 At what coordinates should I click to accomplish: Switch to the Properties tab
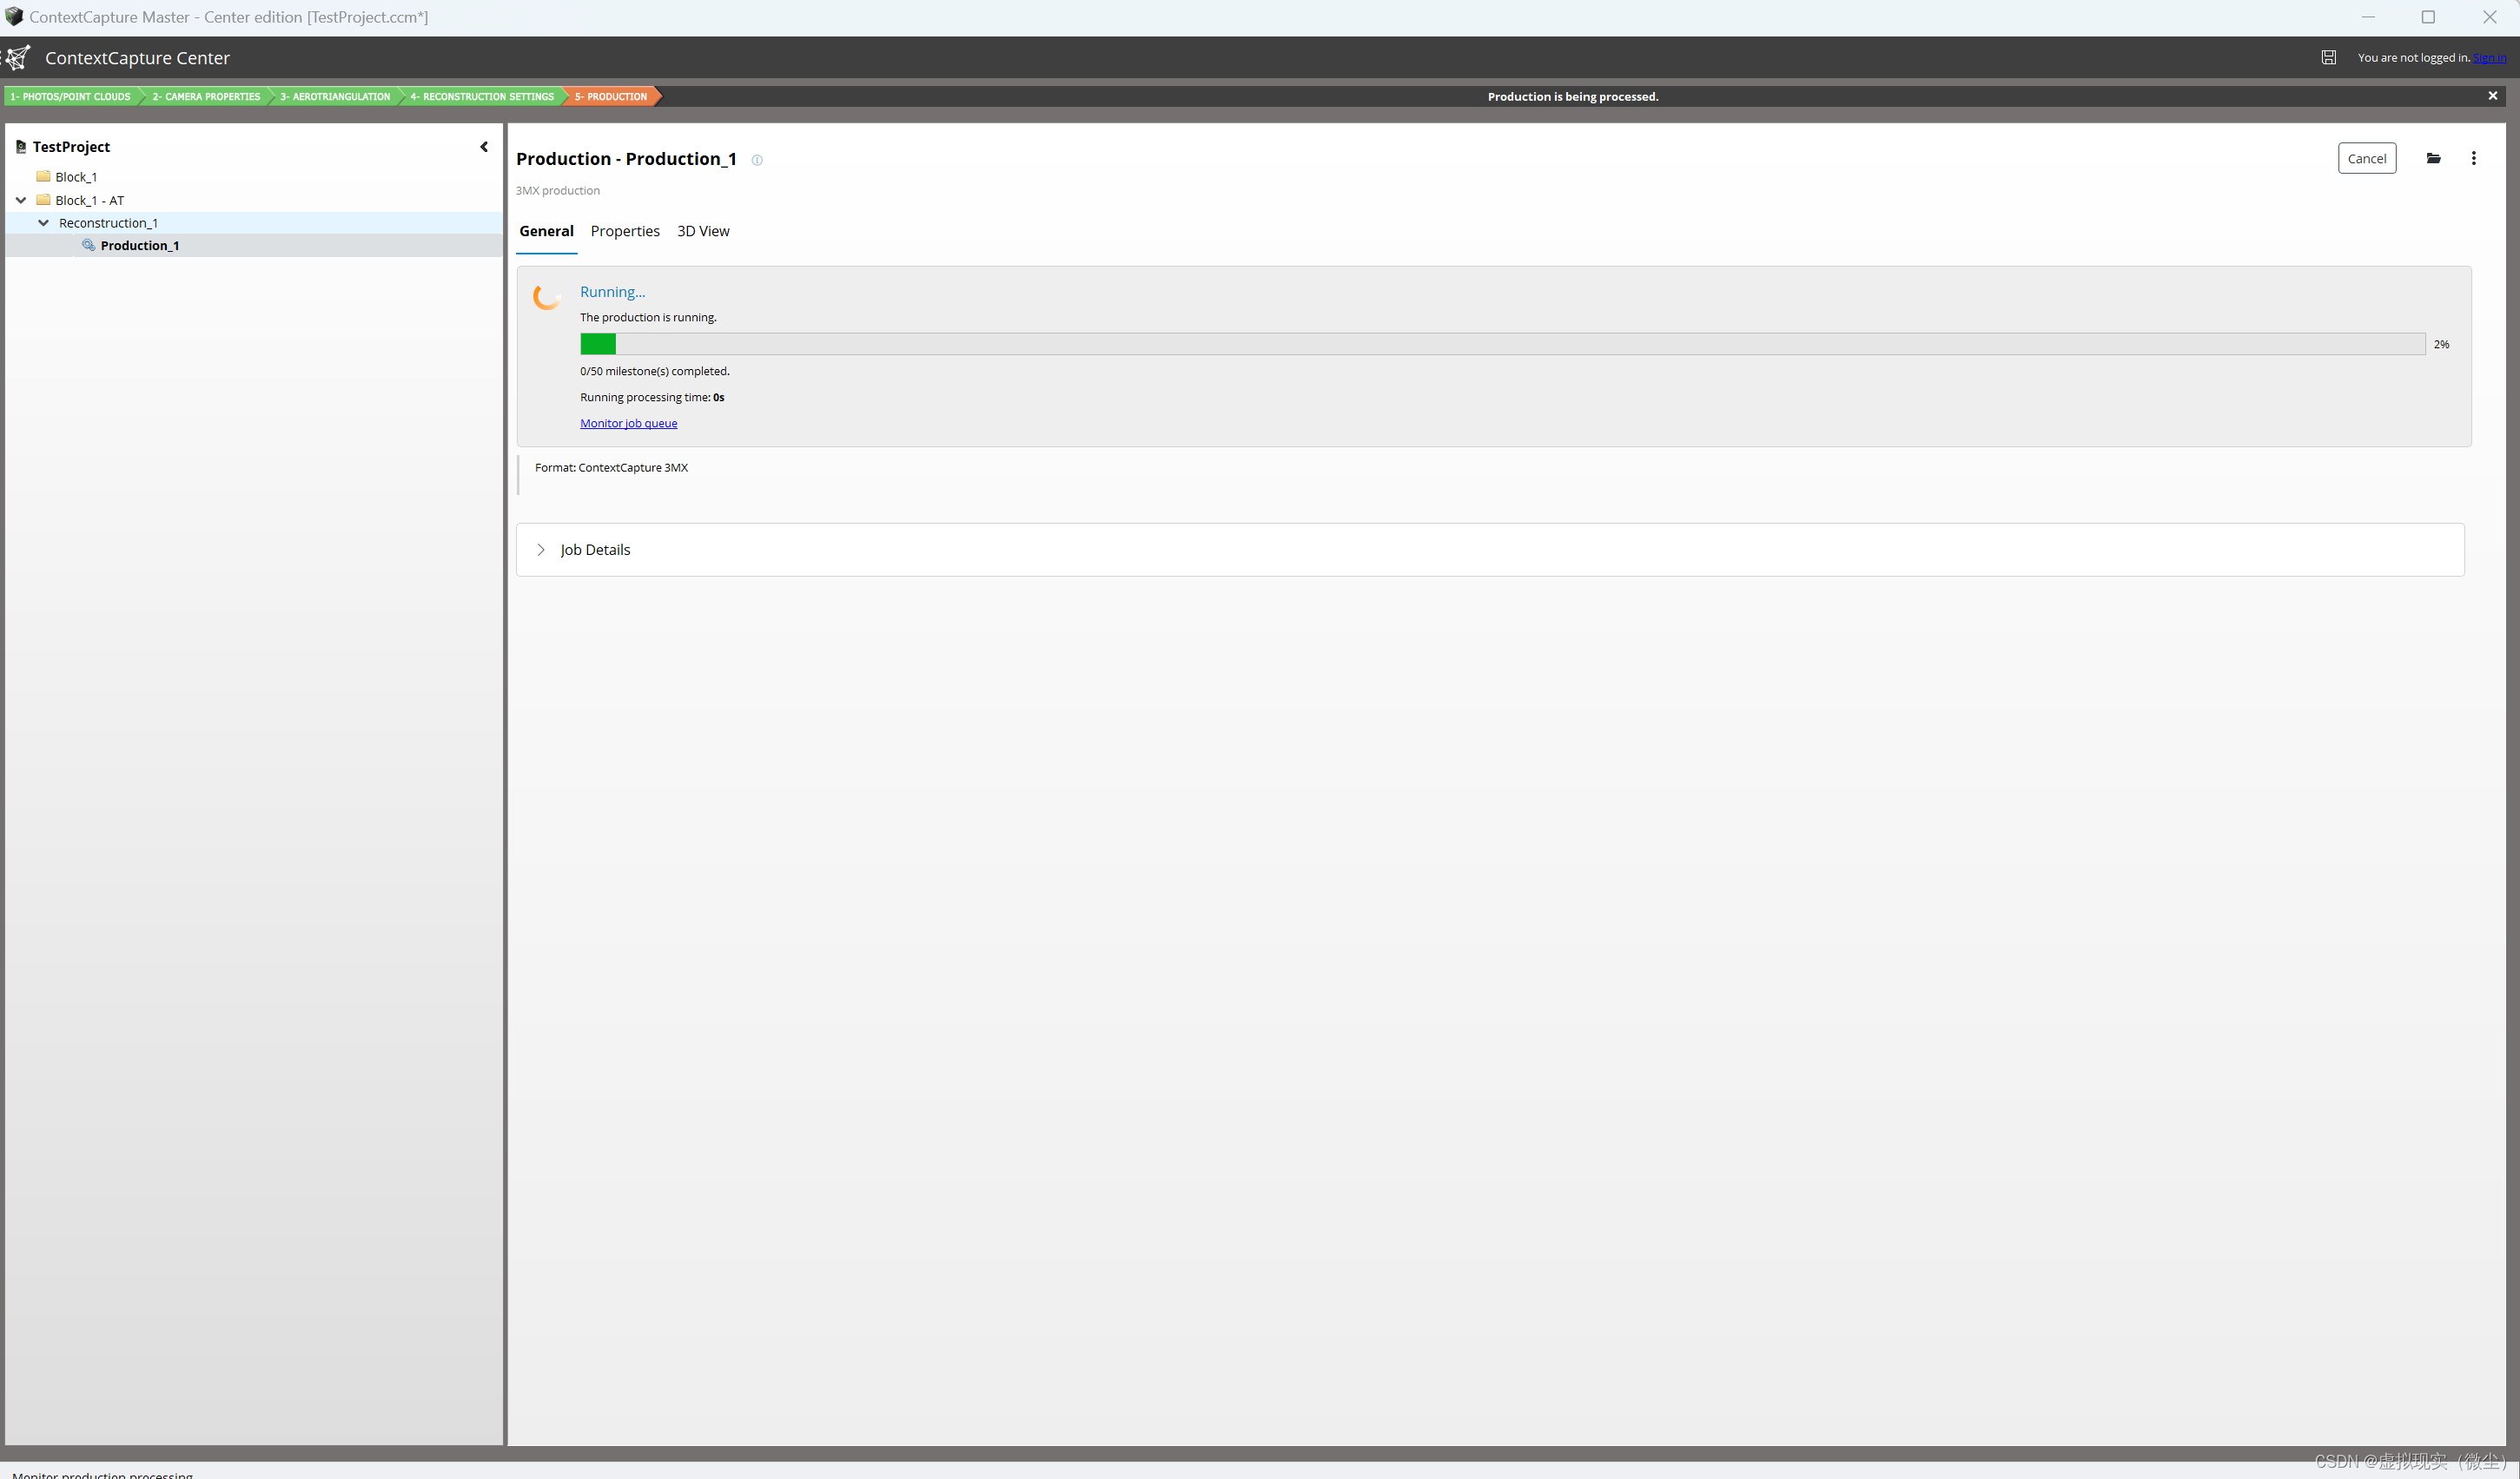click(625, 231)
